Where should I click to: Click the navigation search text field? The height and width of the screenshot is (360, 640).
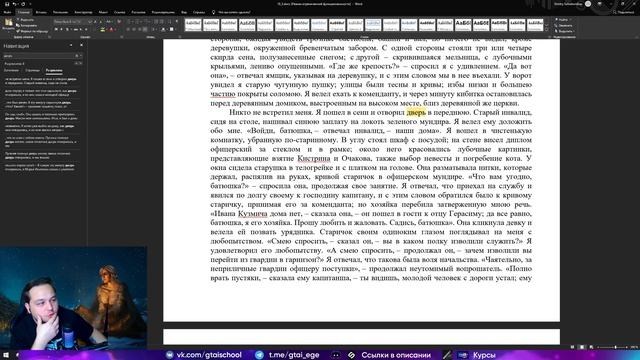click(x=38, y=56)
